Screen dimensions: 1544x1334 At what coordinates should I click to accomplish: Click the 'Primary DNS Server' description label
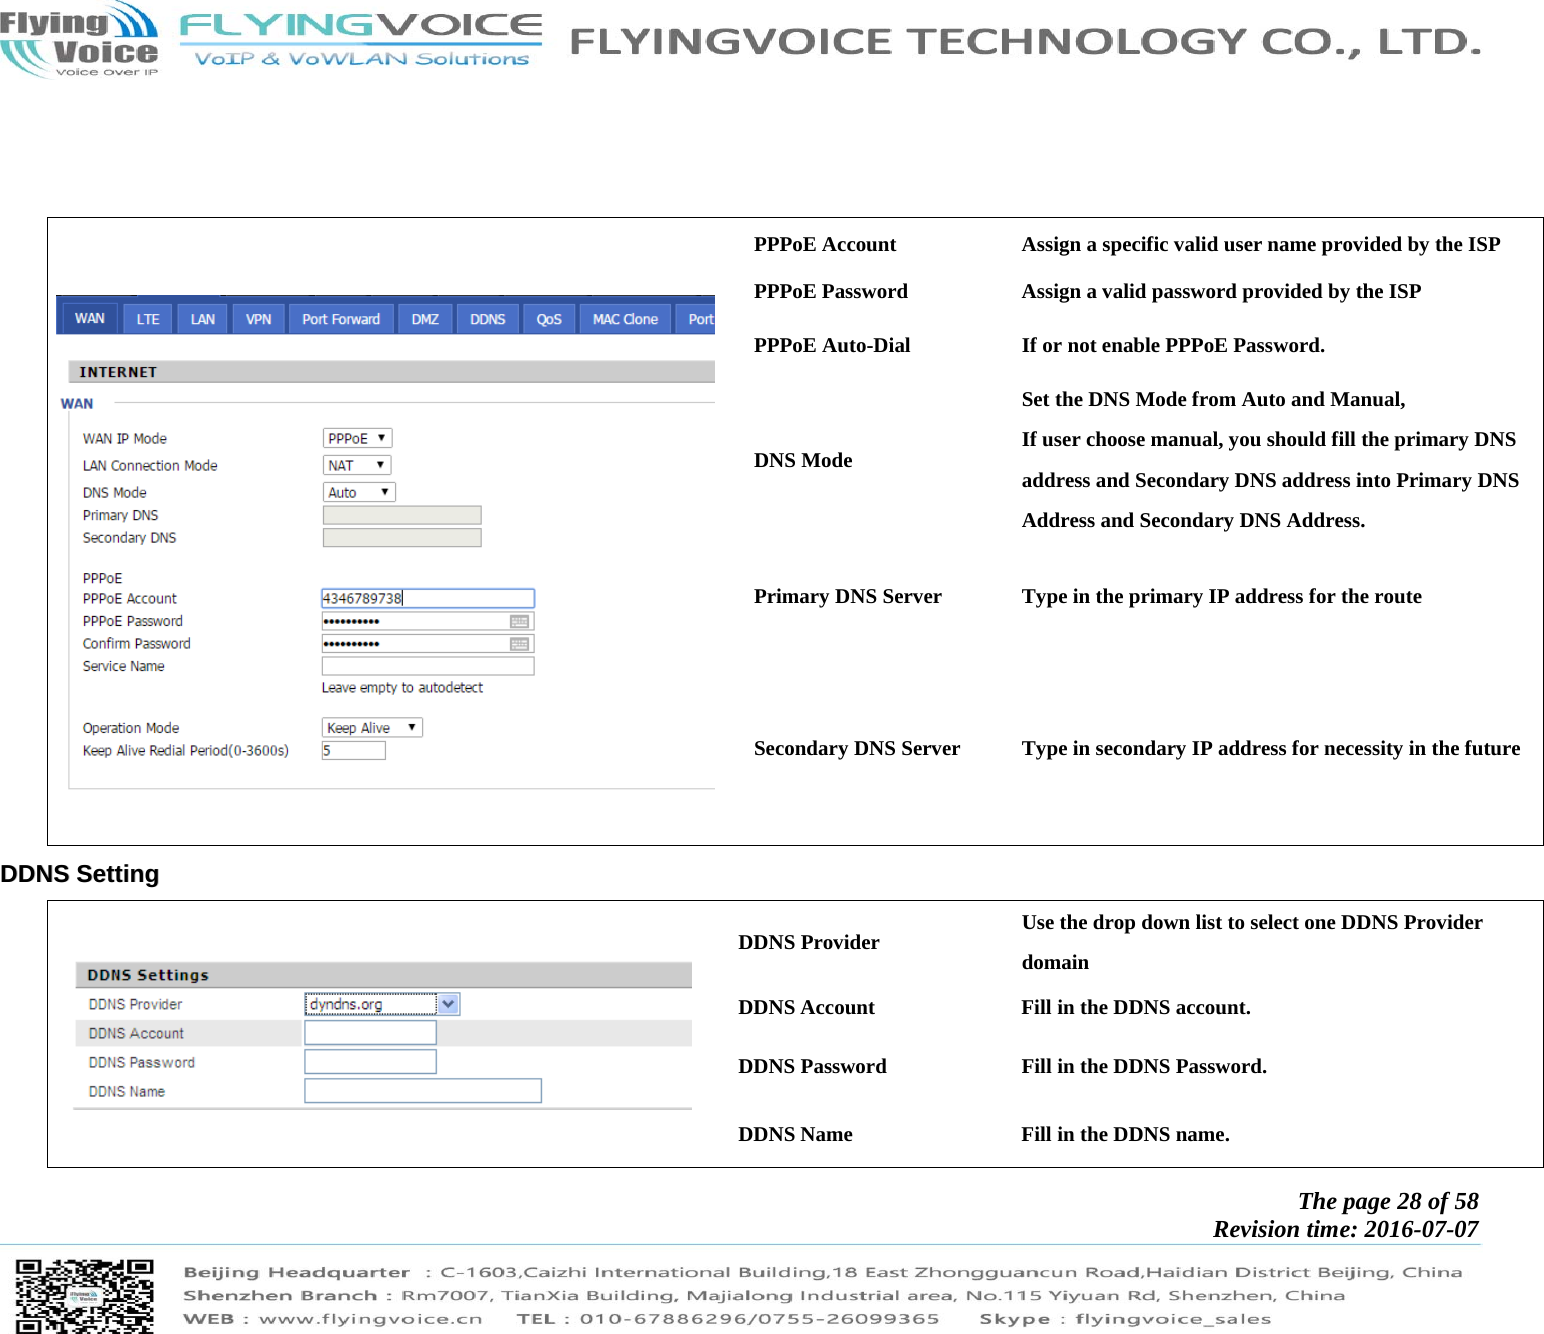click(x=848, y=596)
